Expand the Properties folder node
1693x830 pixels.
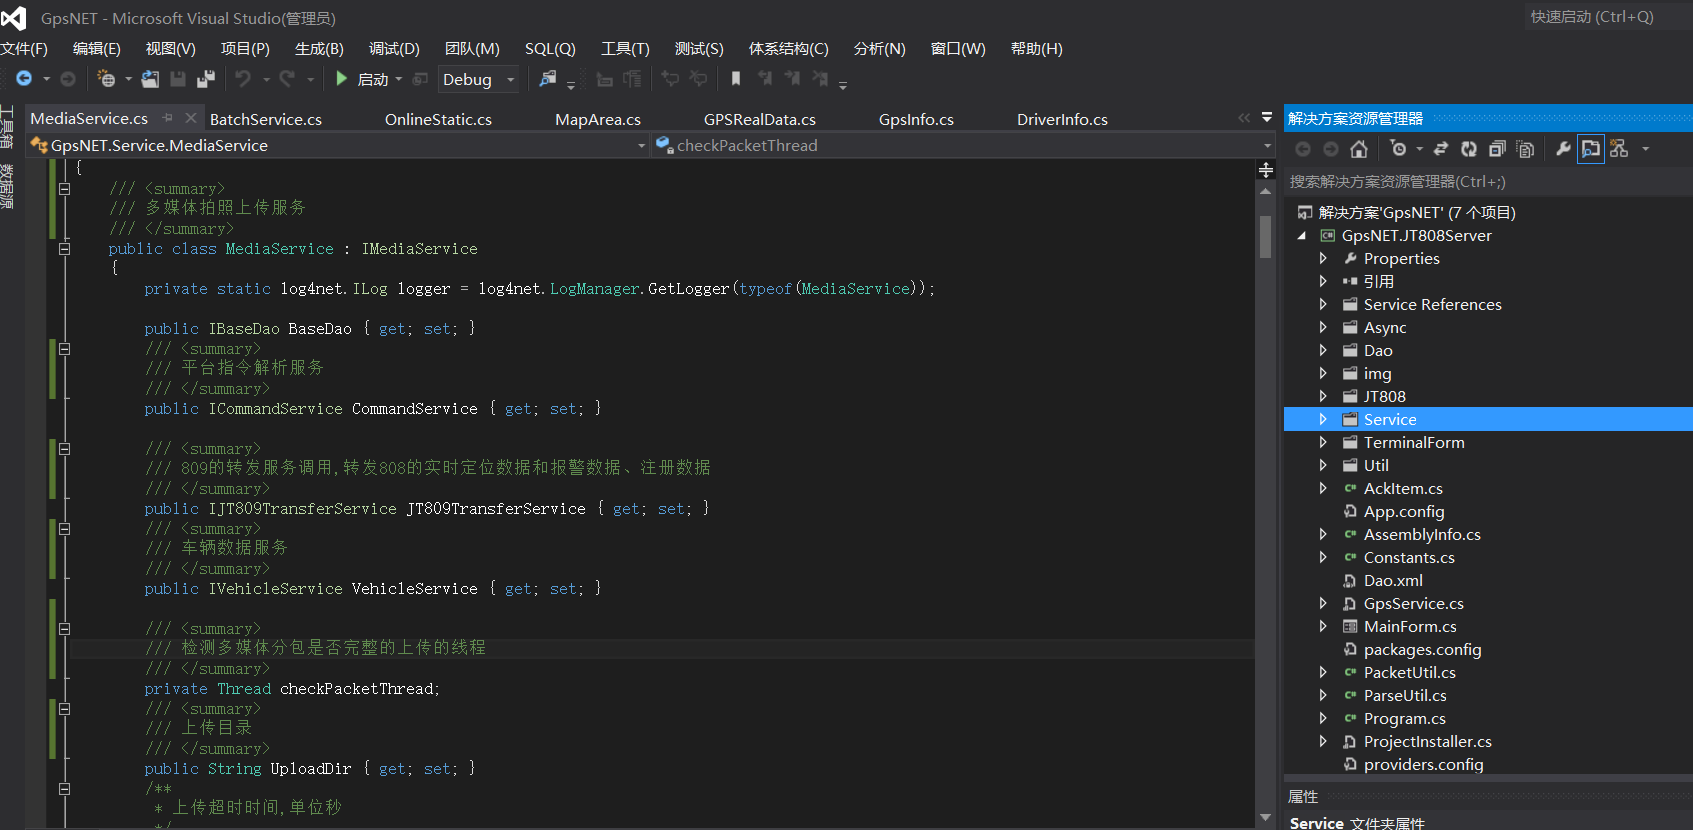[x=1323, y=258]
